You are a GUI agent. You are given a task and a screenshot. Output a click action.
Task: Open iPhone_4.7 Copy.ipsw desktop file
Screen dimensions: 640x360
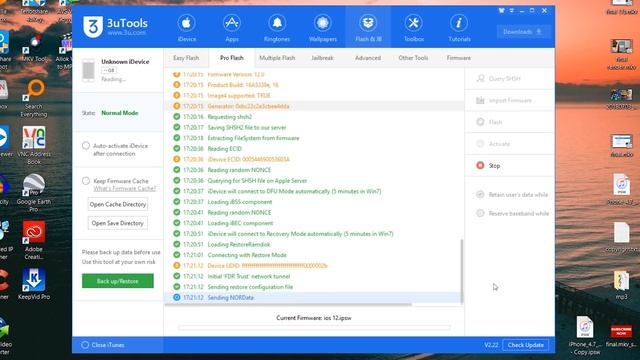pyautogui.click(x=584, y=335)
